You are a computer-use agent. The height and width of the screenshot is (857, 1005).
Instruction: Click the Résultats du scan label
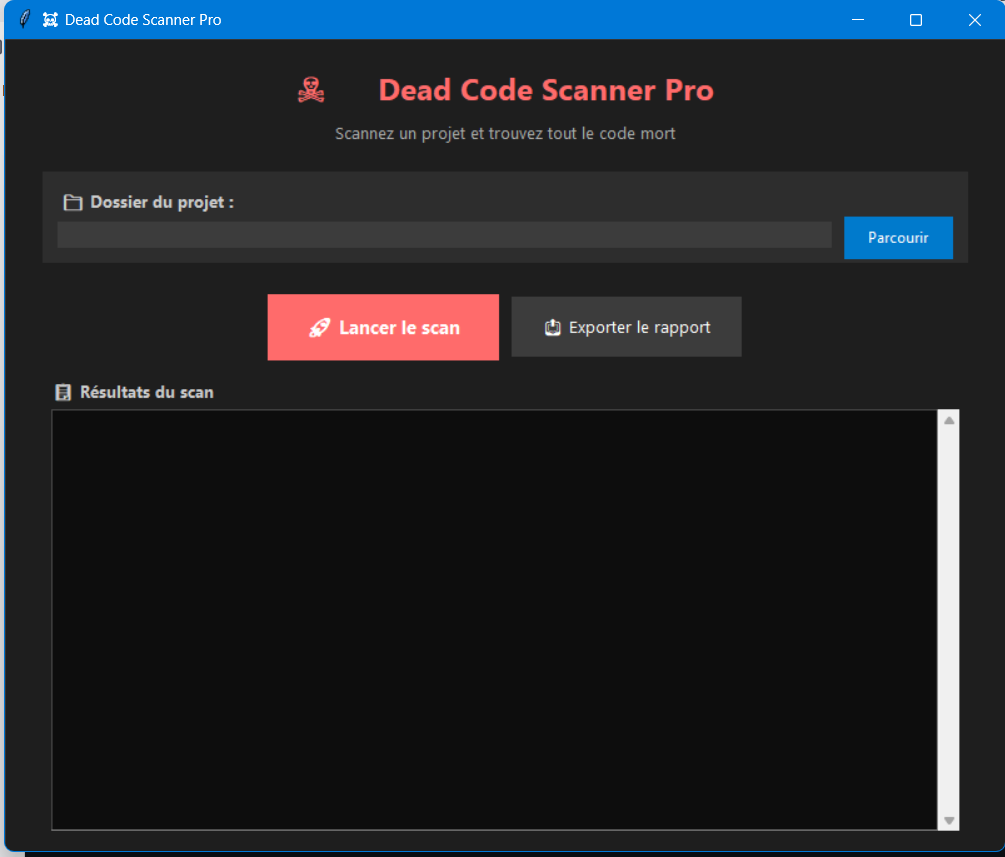point(146,392)
